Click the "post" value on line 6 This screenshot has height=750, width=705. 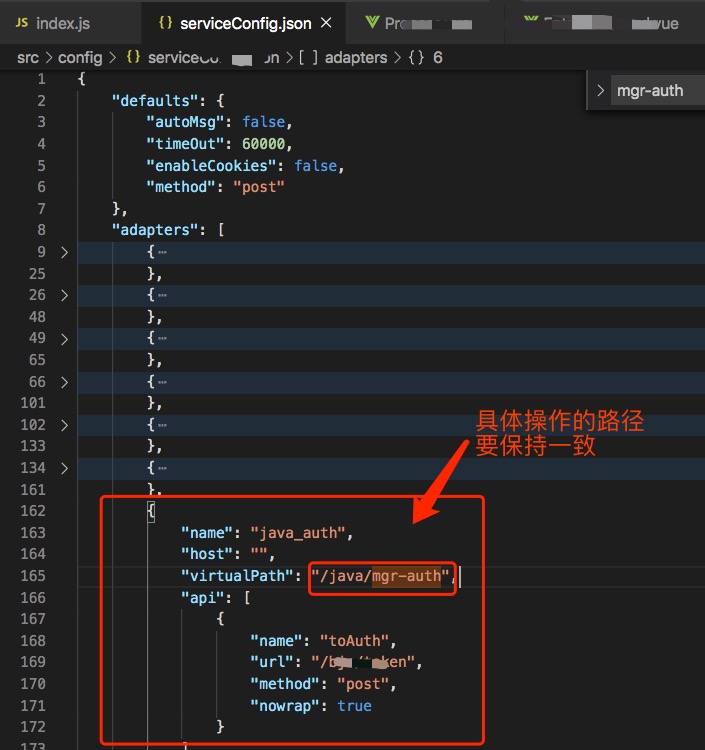click(258, 187)
